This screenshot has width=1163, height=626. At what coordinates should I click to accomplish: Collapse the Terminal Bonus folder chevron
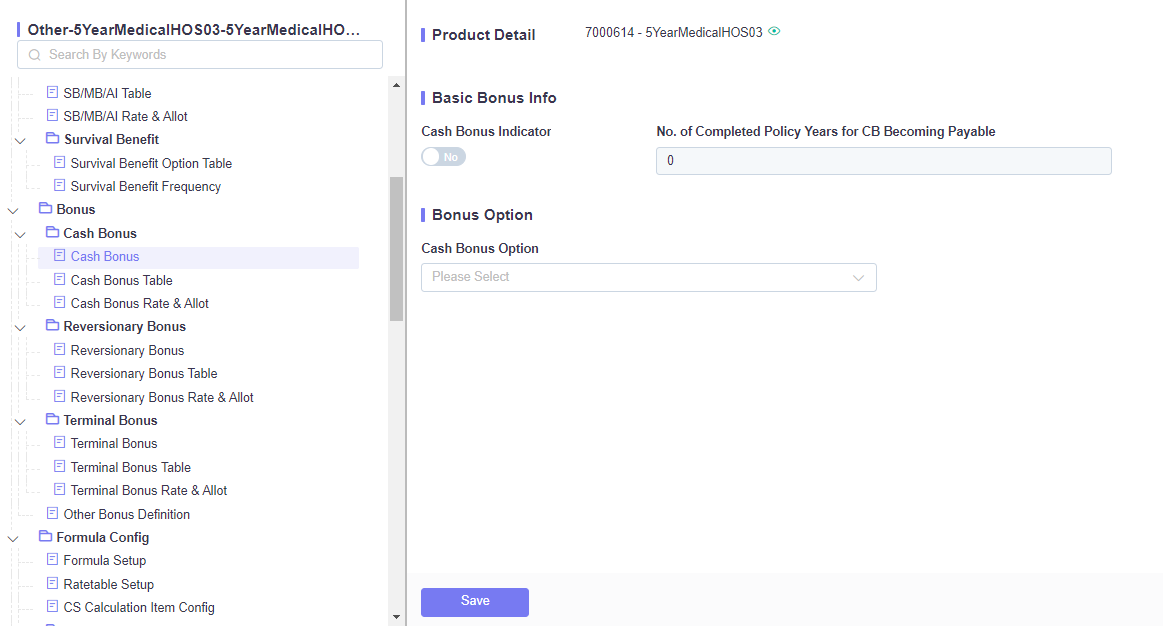coord(21,421)
